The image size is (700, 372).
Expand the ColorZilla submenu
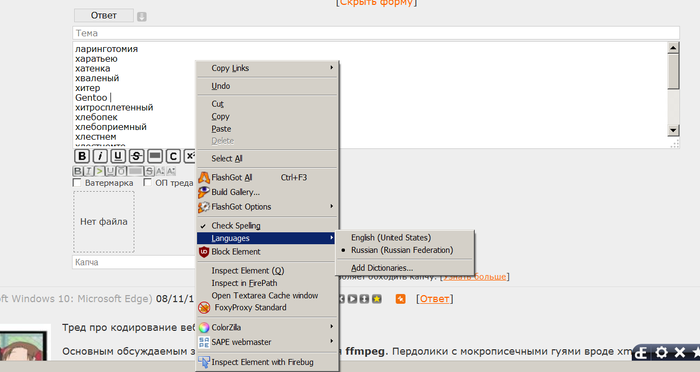coord(267,328)
